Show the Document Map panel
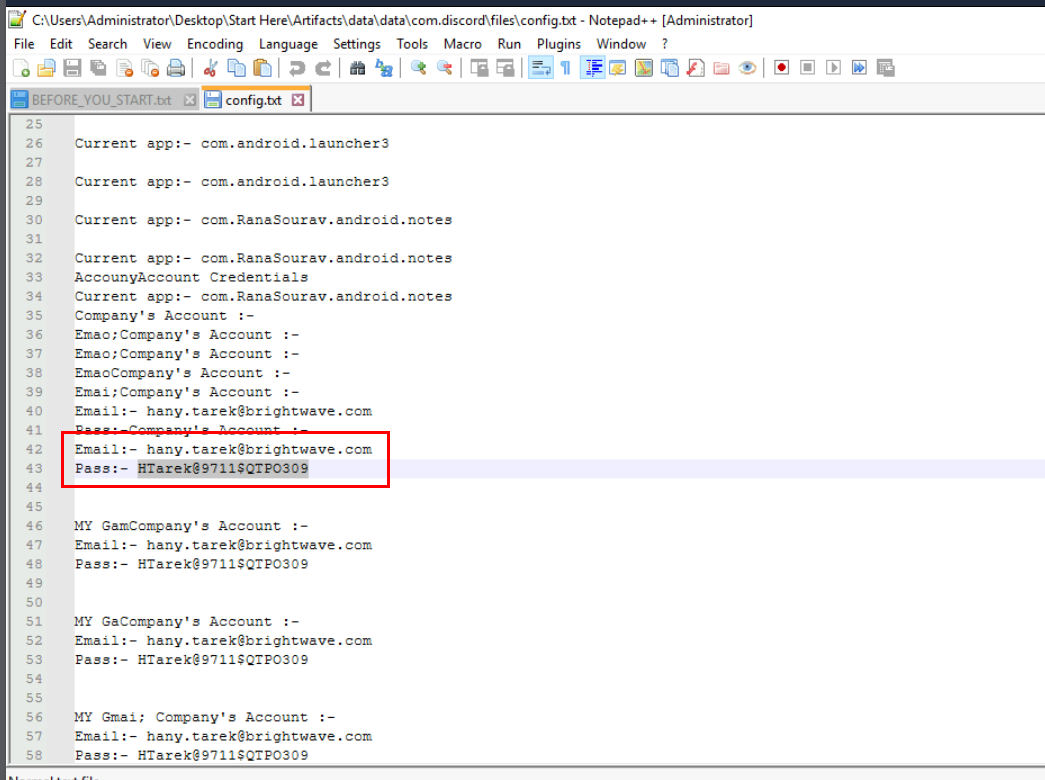The height and width of the screenshot is (780, 1045). click(644, 68)
